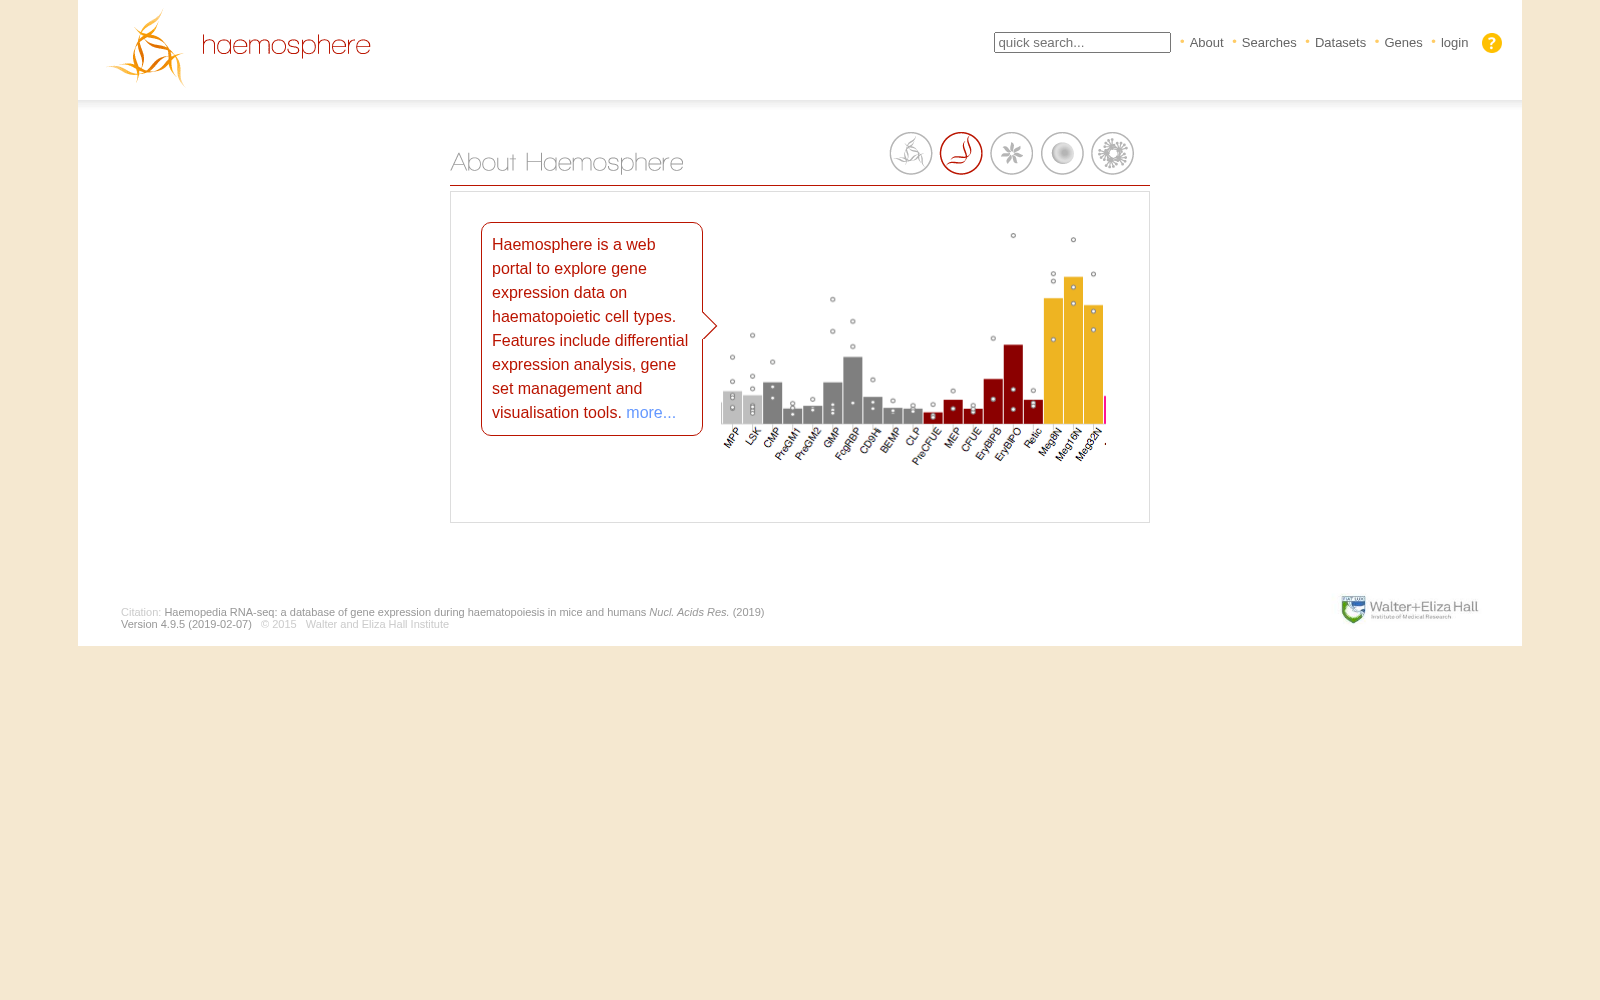The image size is (1600, 1000).
Task: Click the MEP dark red bar
Action: click(x=953, y=412)
